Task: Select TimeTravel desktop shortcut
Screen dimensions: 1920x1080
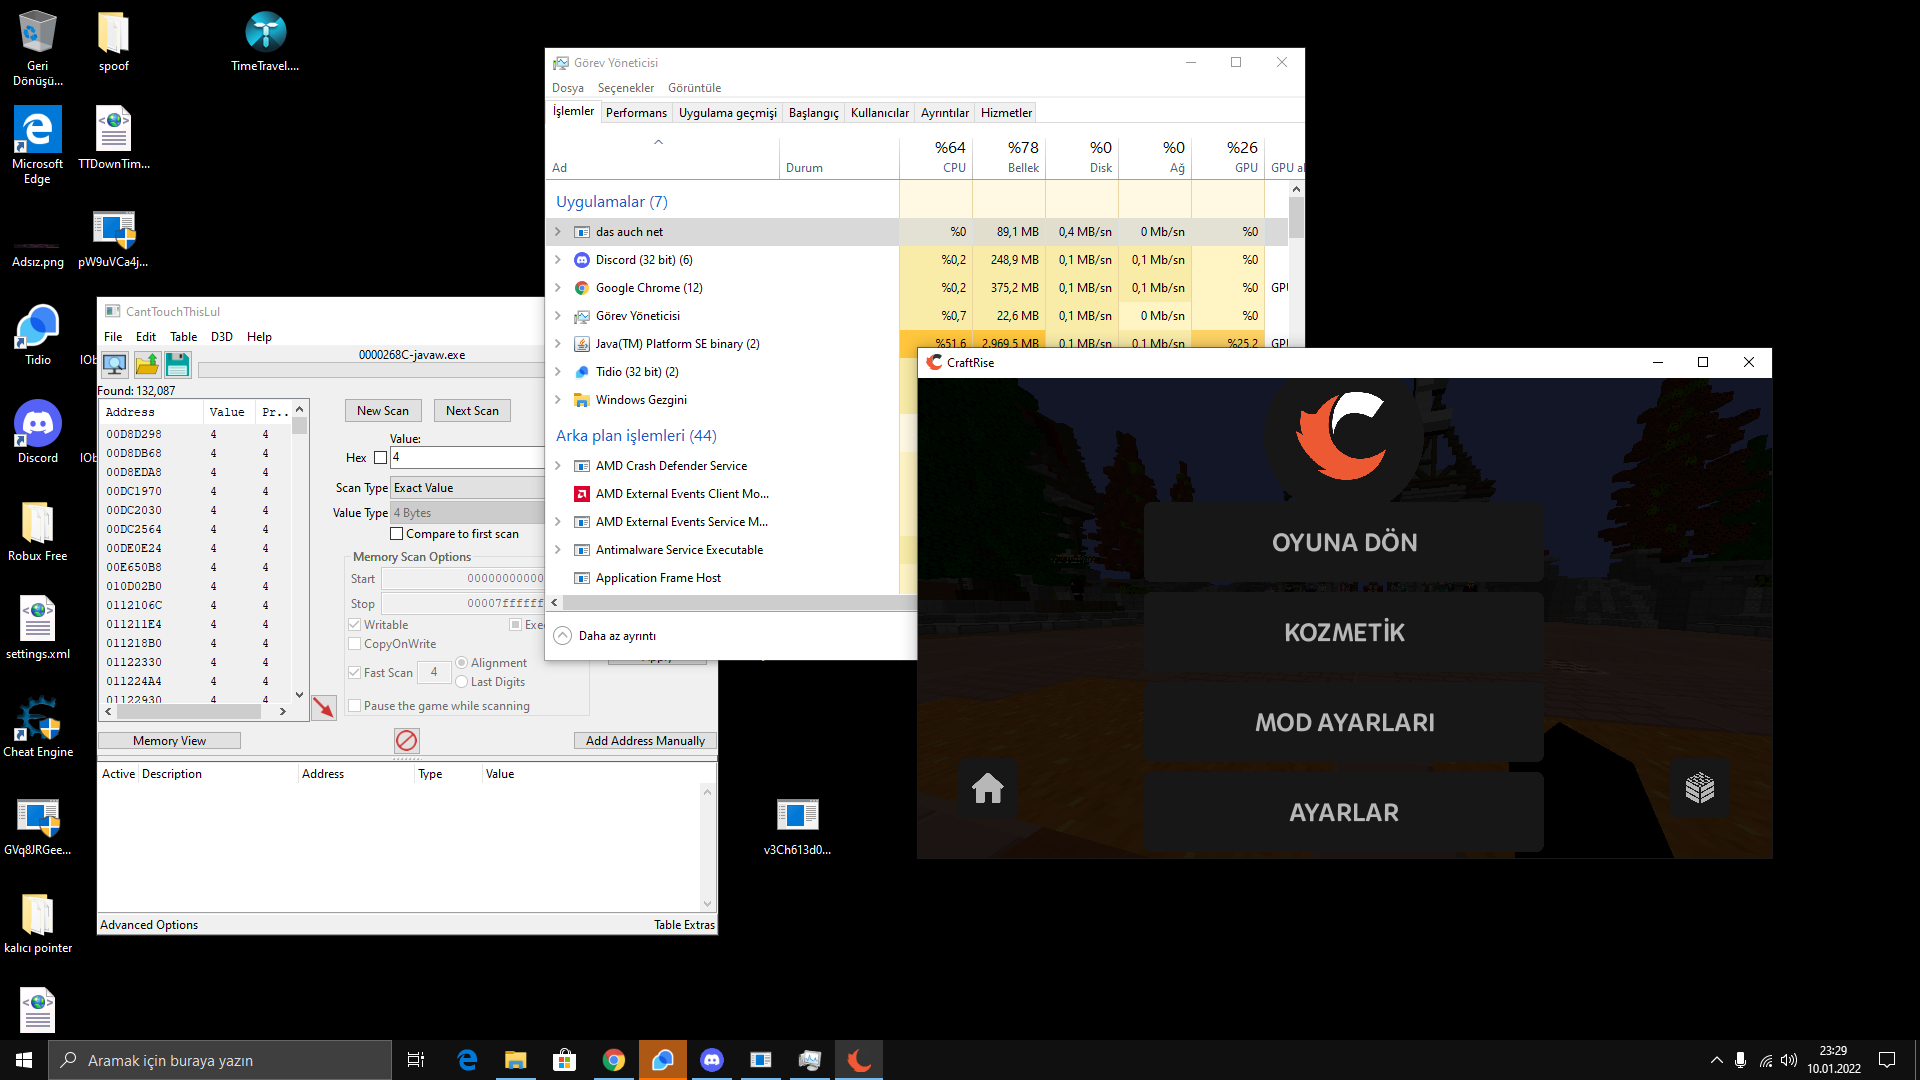Action: tap(265, 42)
